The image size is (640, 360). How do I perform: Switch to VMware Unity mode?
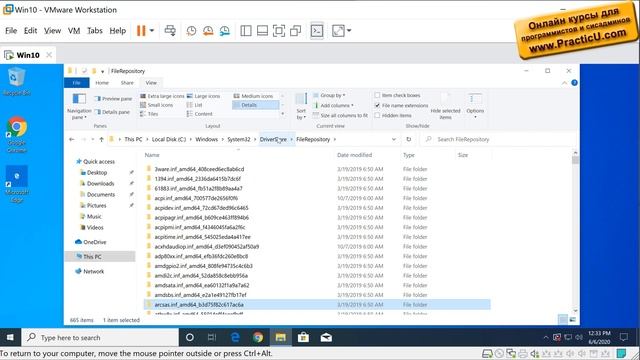point(295,31)
